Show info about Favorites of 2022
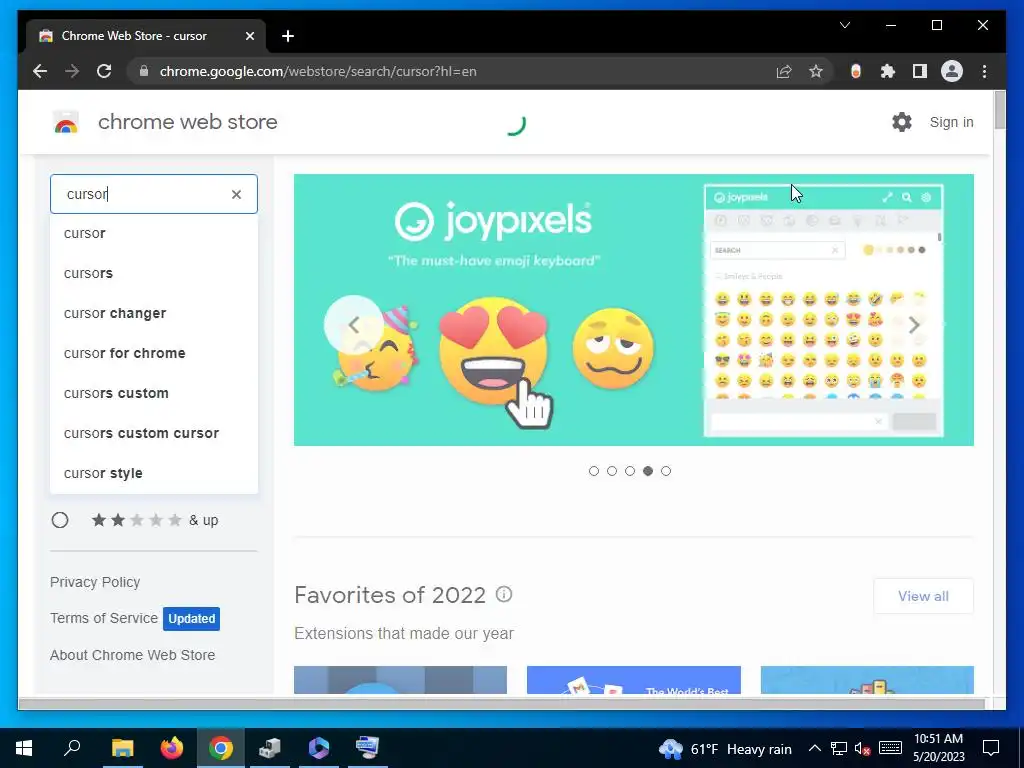 504,594
